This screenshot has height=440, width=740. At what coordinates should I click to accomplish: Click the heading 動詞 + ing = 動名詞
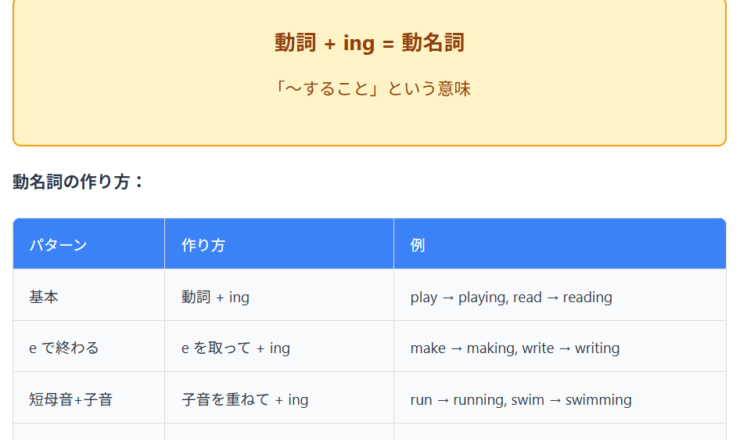coord(369,43)
